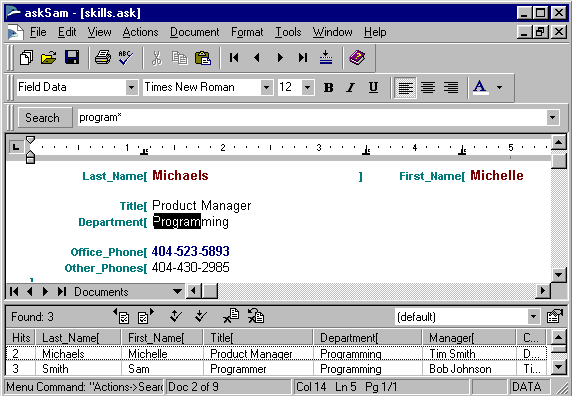The height and width of the screenshot is (396, 572).
Task: Open the Times New Roman font dropdown
Action: (x=266, y=88)
